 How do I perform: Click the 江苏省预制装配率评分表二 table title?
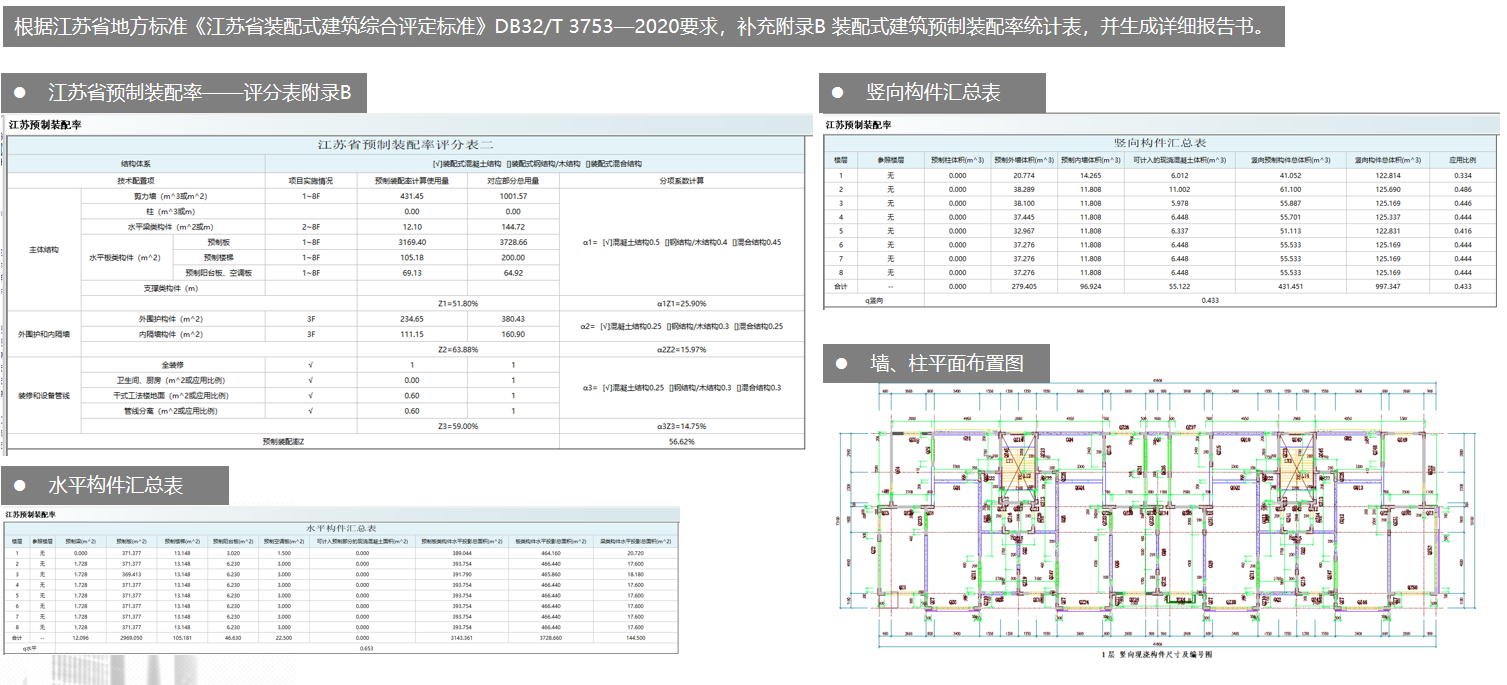[406, 145]
